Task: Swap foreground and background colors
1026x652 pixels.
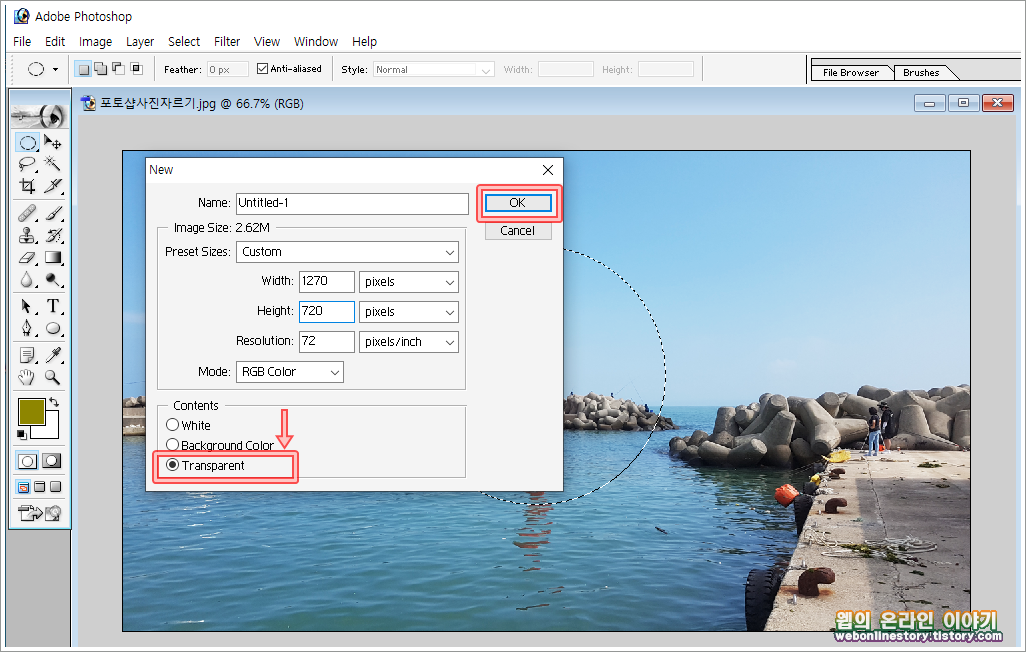Action: 54,402
